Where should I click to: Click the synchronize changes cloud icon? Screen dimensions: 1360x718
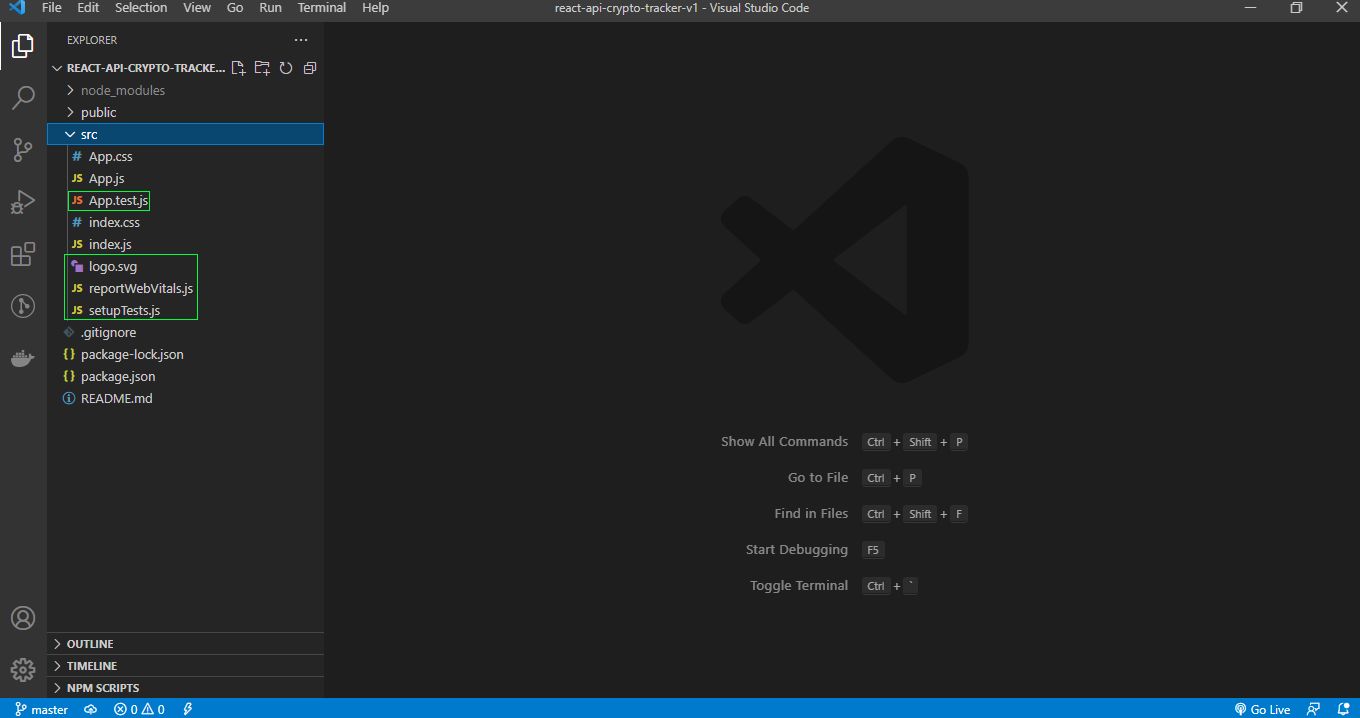(x=90, y=709)
